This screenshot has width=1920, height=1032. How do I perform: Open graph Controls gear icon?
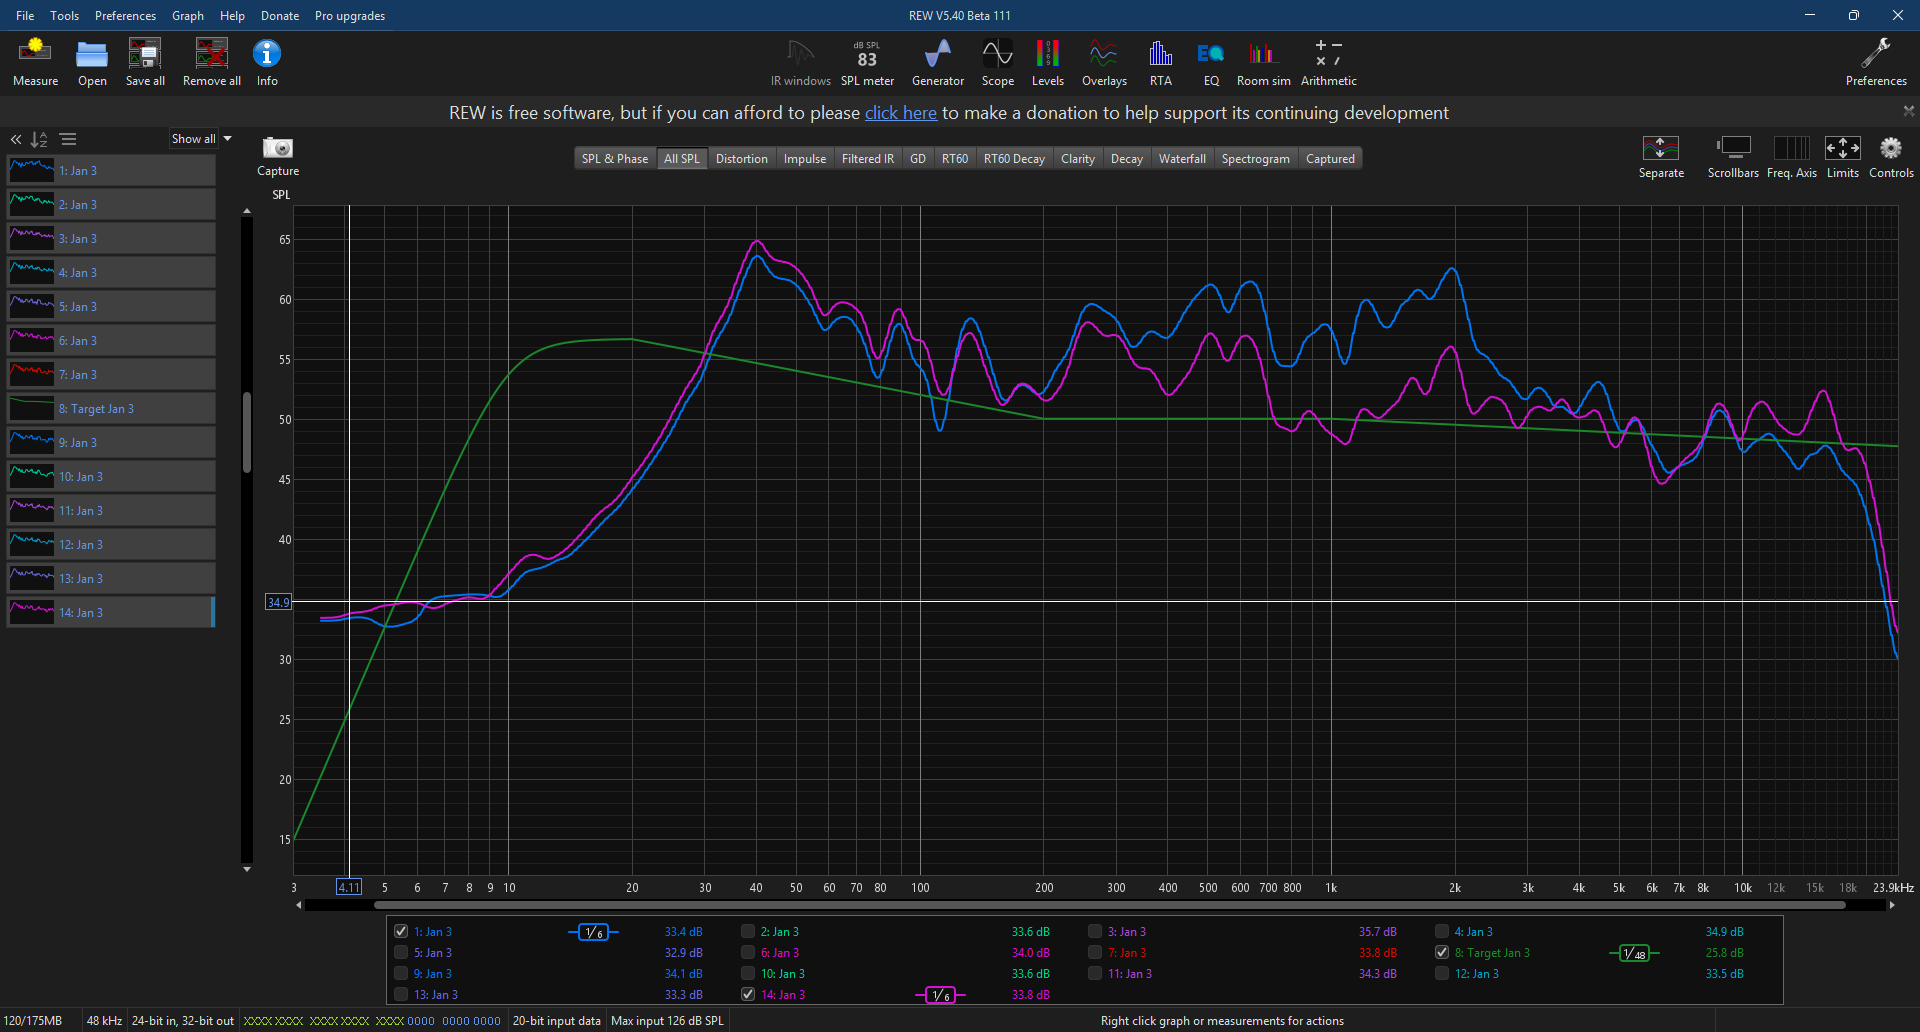click(x=1890, y=149)
